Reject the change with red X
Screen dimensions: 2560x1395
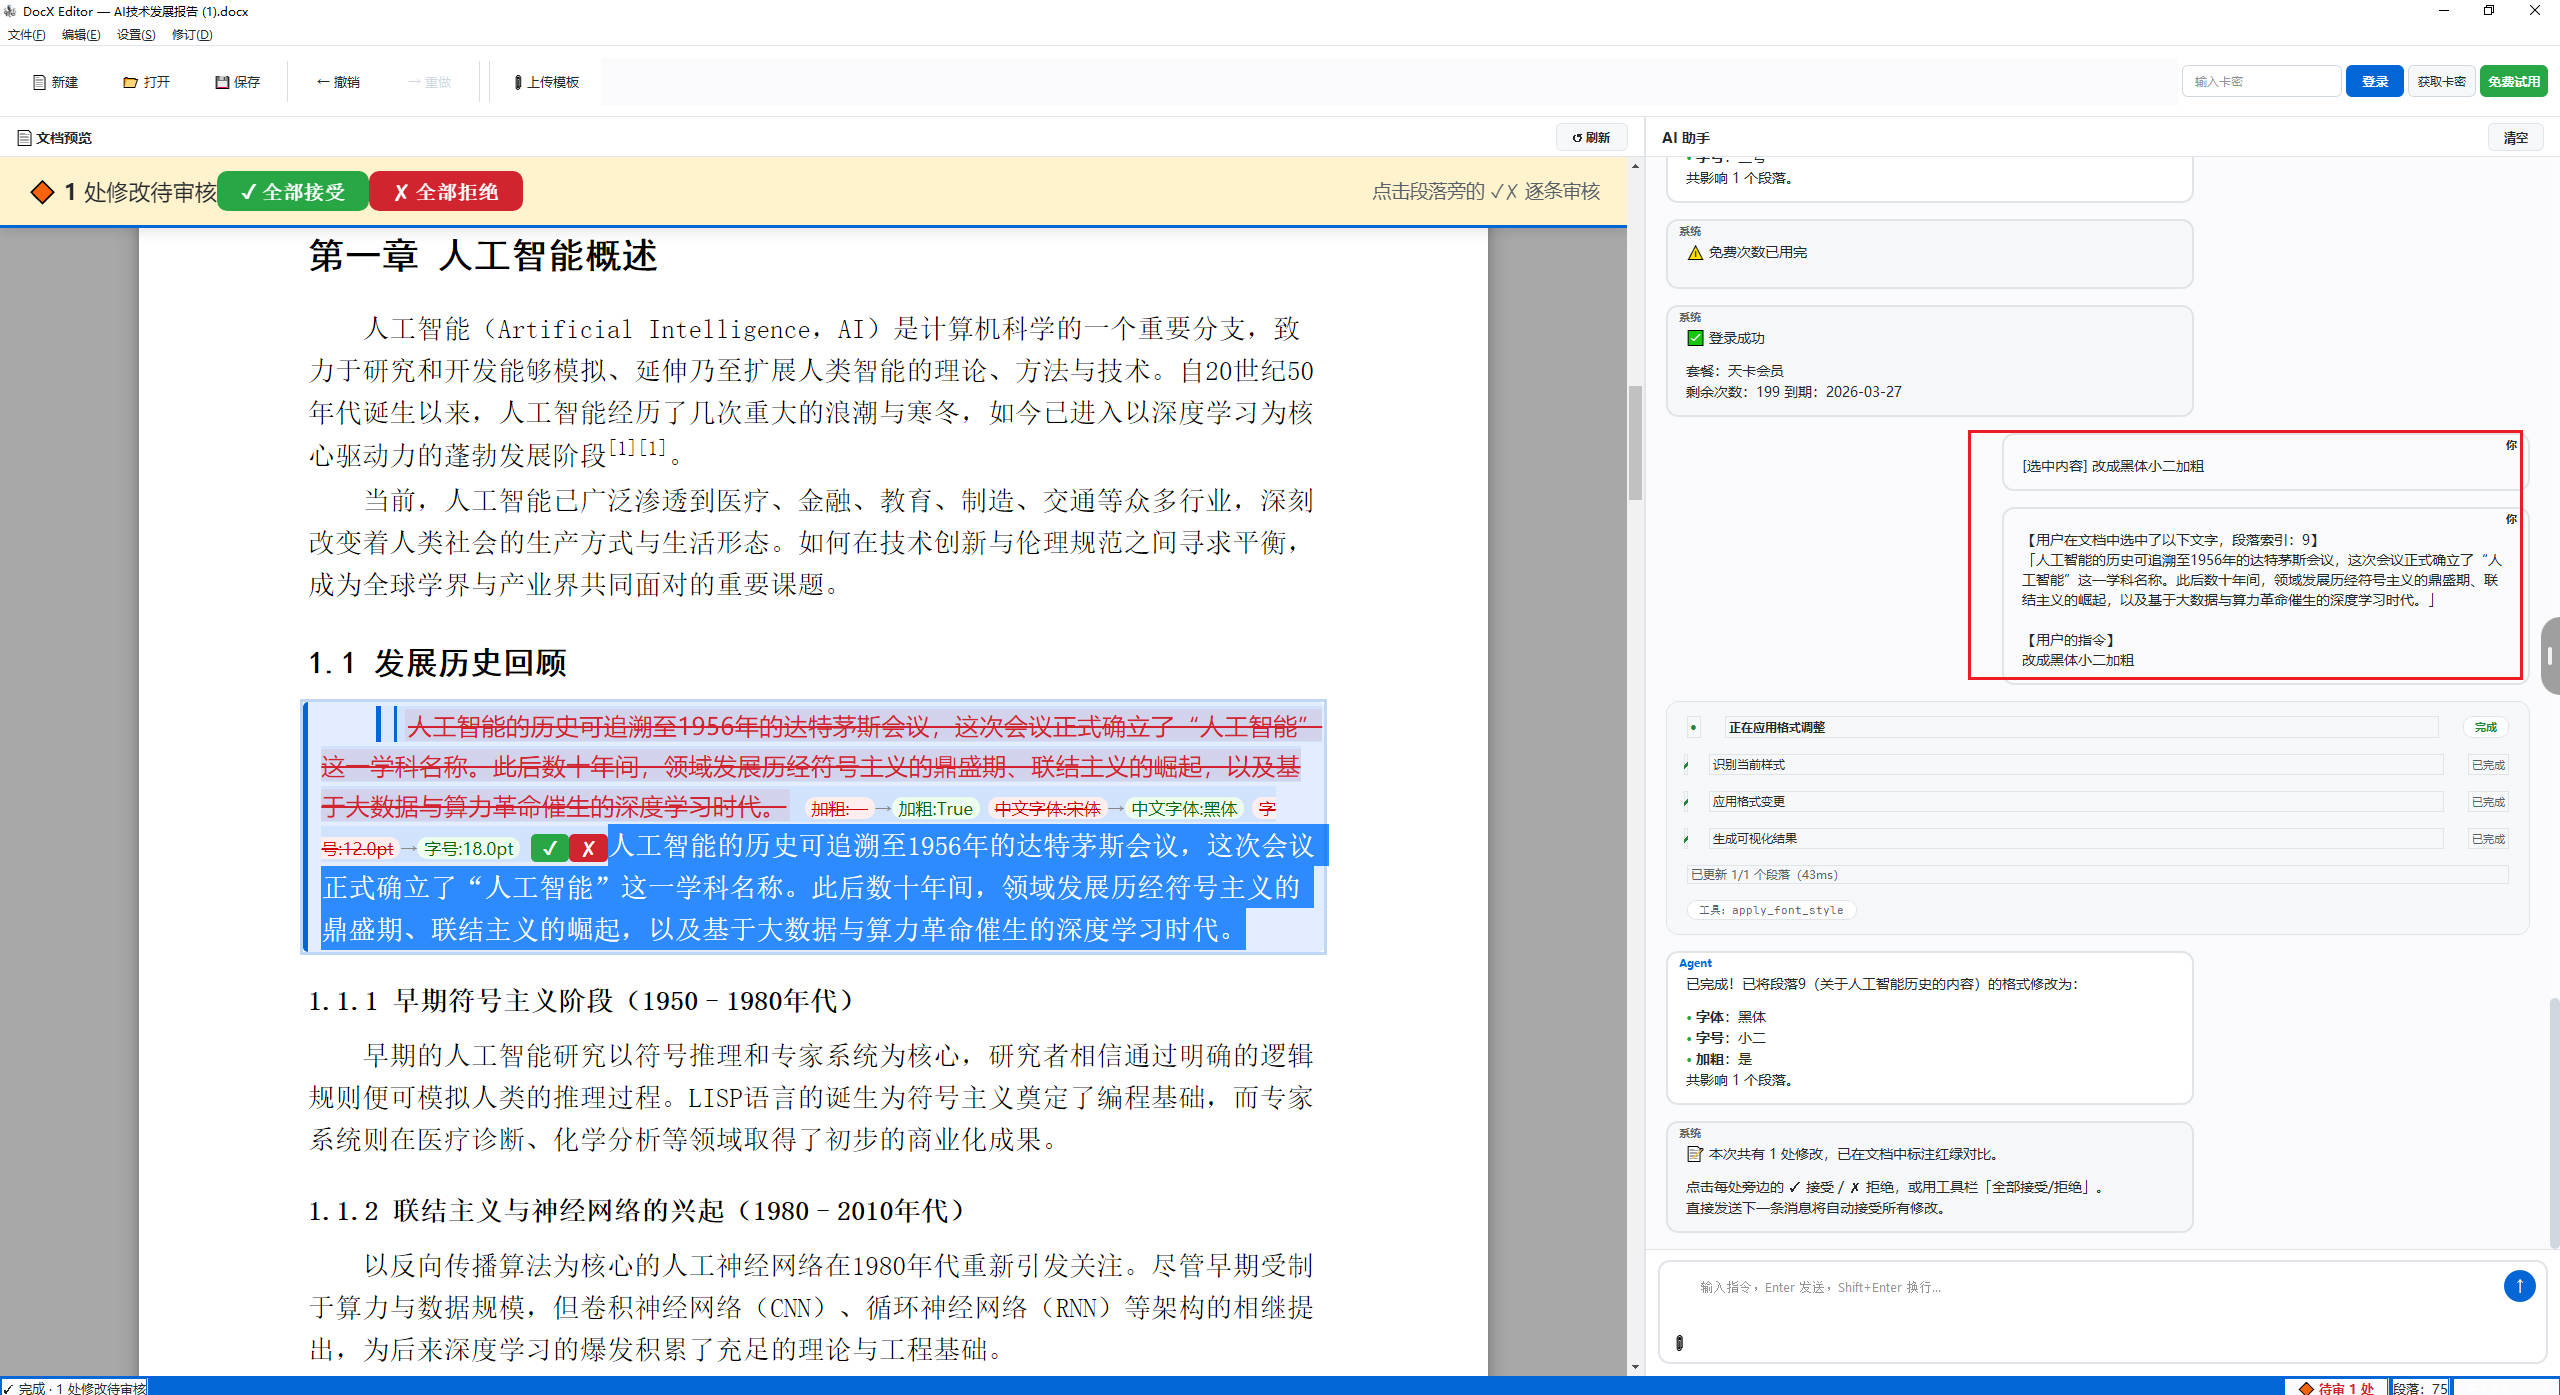point(588,849)
